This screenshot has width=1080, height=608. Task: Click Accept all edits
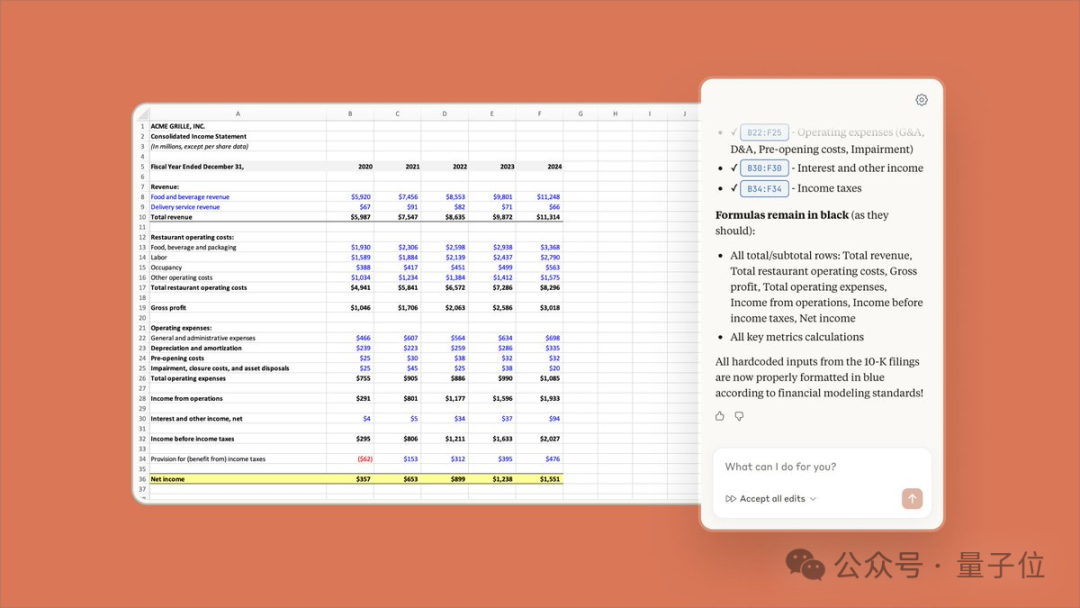(772, 499)
